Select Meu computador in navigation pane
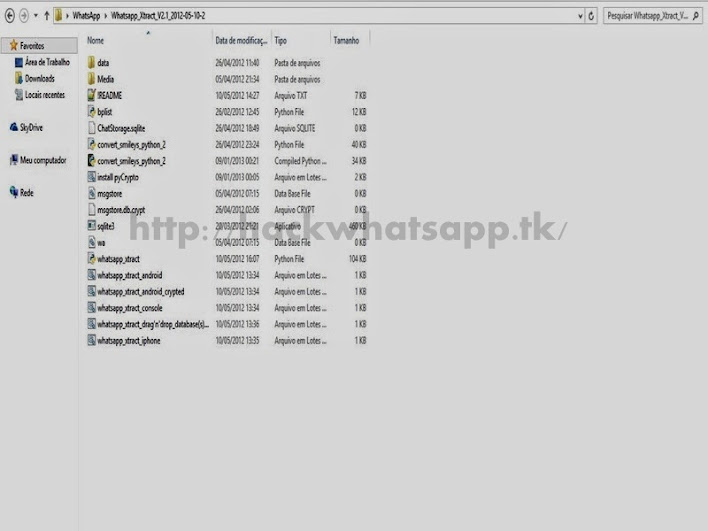 click(38, 160)
